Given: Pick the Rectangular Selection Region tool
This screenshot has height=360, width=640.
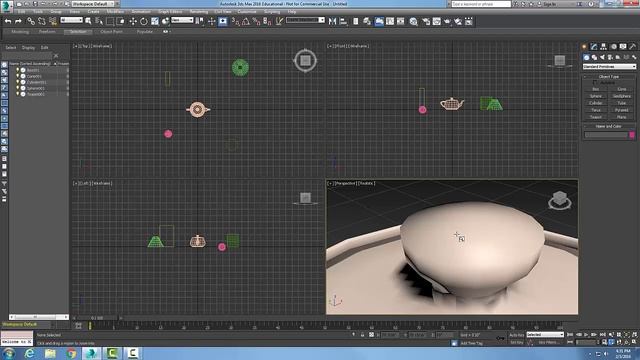Looking at the screenshot, I should (x=110, y=21).
